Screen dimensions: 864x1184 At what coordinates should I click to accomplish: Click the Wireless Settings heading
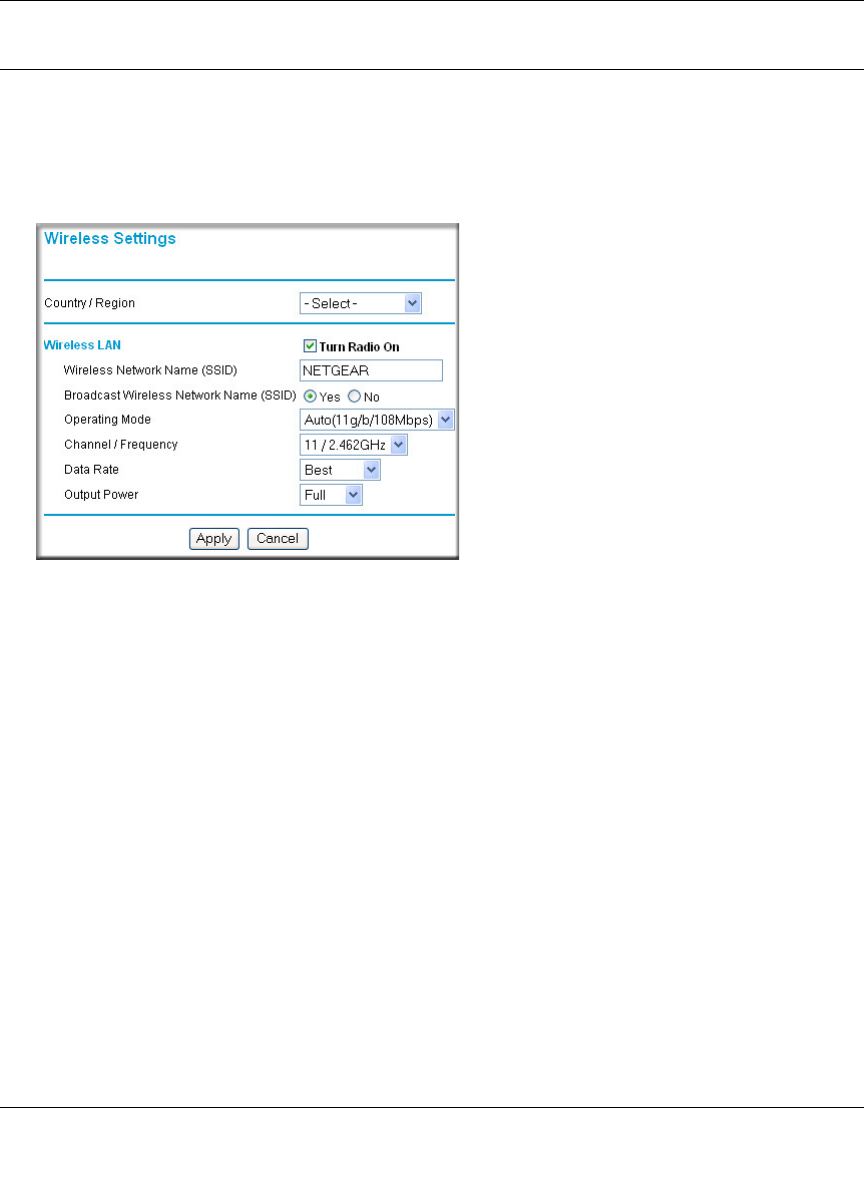pos(110,239)
